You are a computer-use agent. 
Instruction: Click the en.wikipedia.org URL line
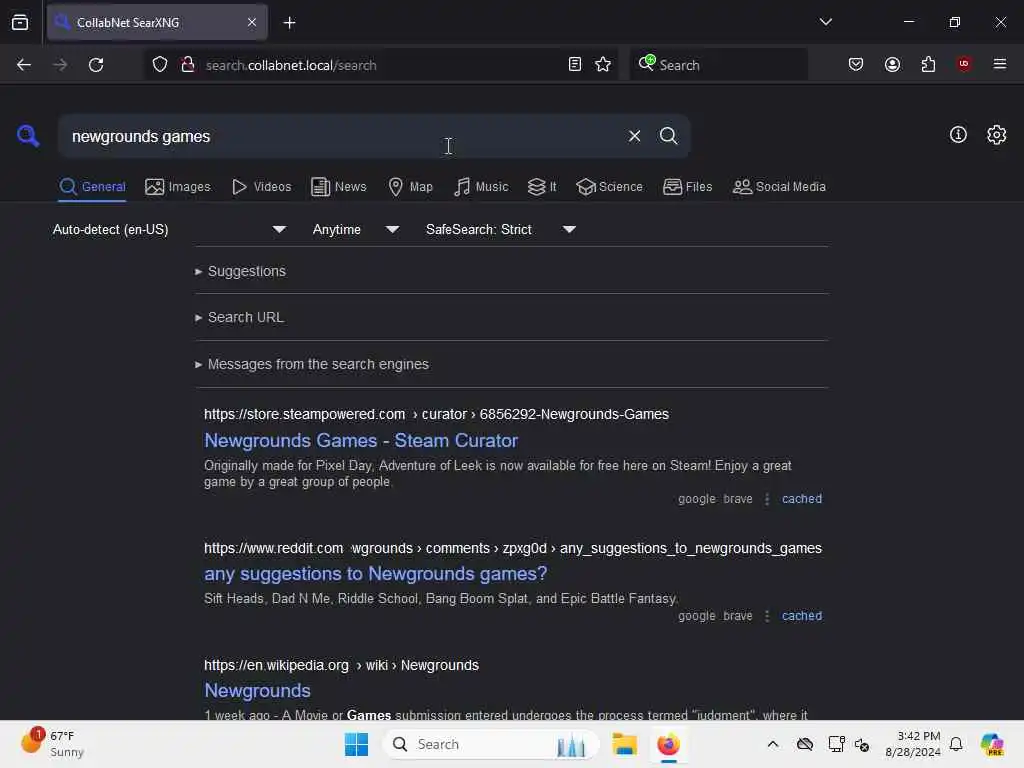coord(342,665)
